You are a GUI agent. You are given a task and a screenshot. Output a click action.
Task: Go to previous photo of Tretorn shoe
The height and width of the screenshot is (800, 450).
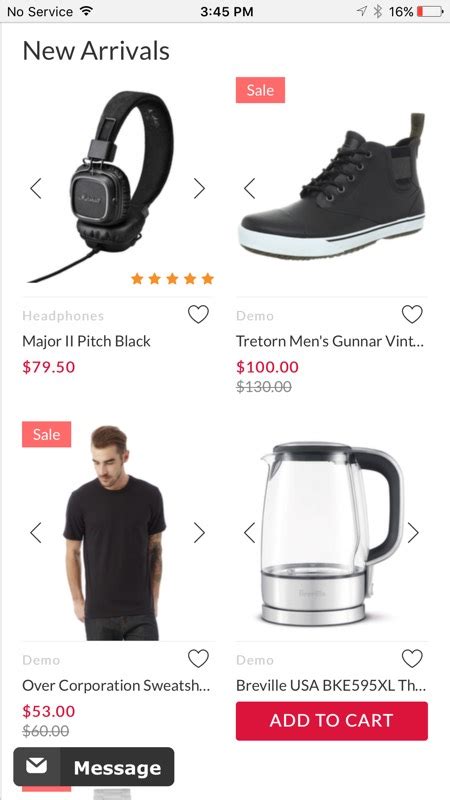pyautogui.click(x=249, y=188)
